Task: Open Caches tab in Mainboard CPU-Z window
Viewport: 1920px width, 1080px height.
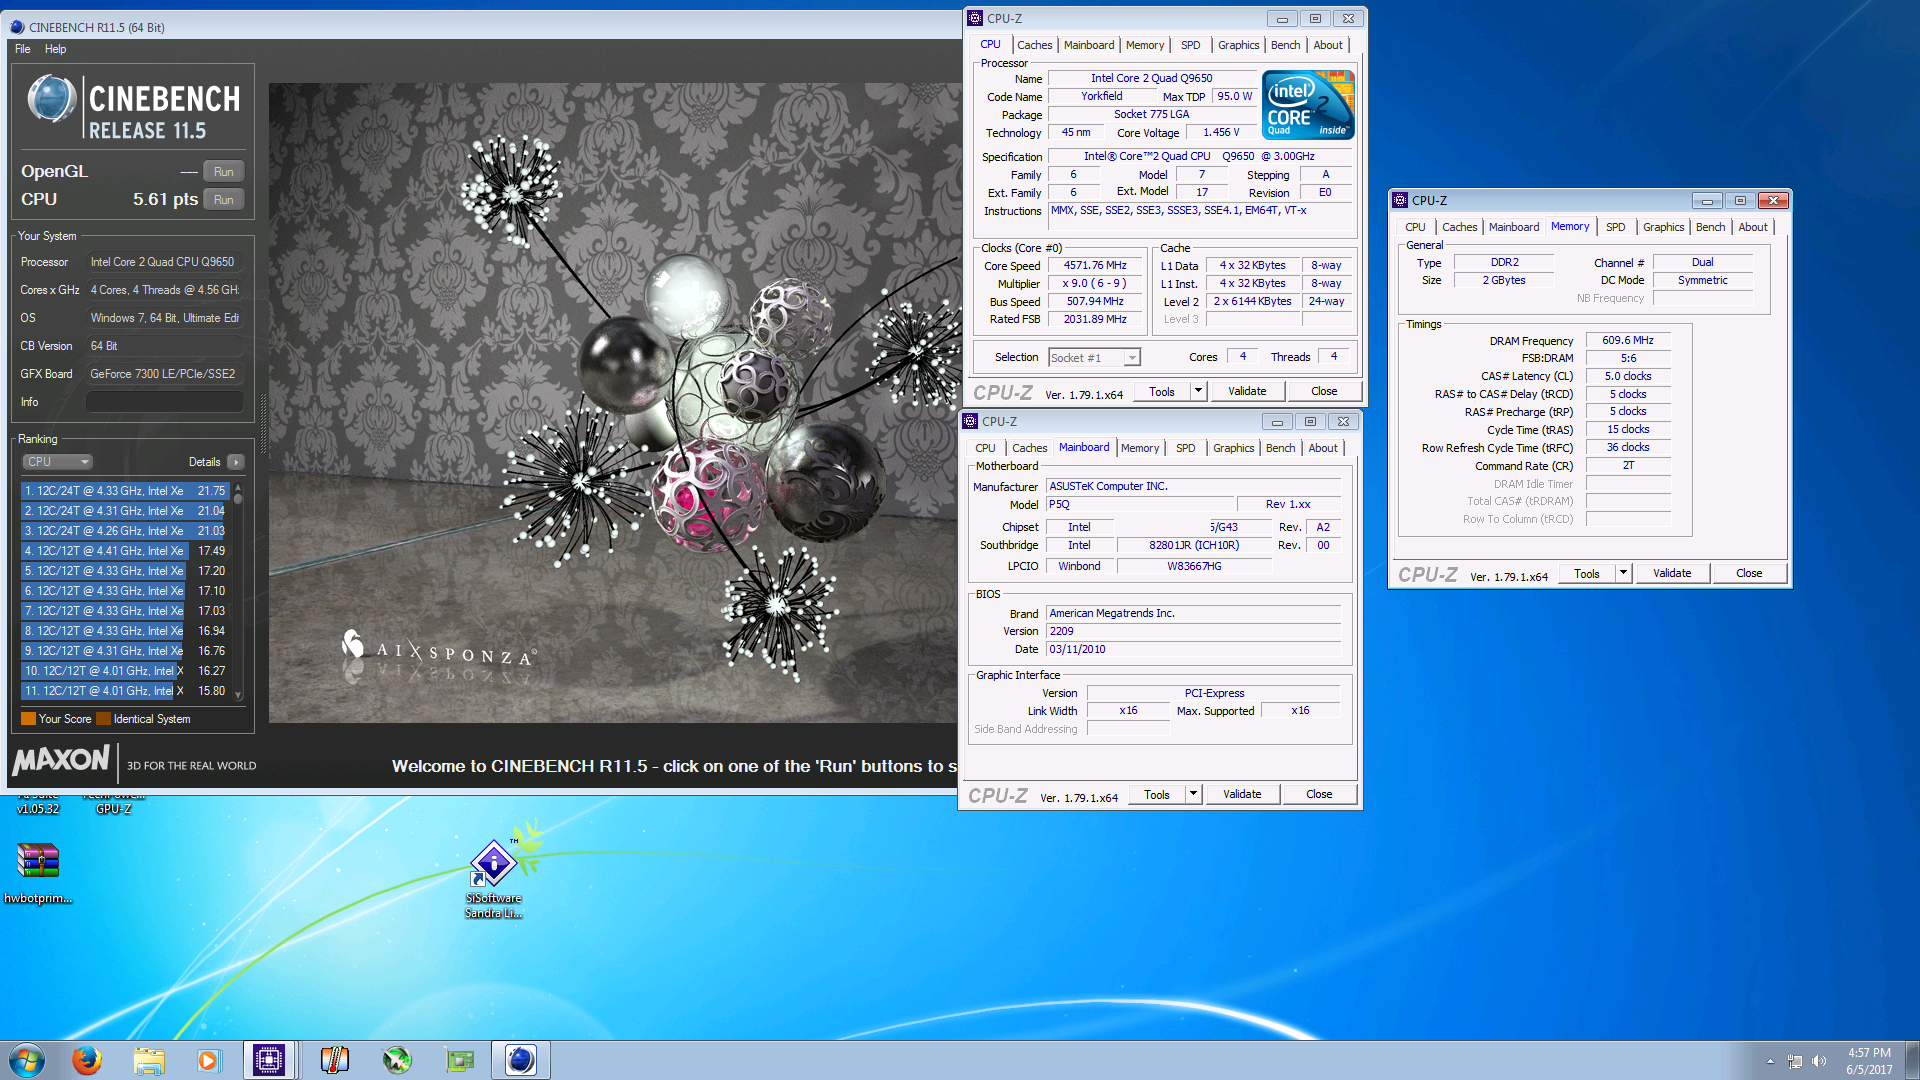Action: 1030,448
